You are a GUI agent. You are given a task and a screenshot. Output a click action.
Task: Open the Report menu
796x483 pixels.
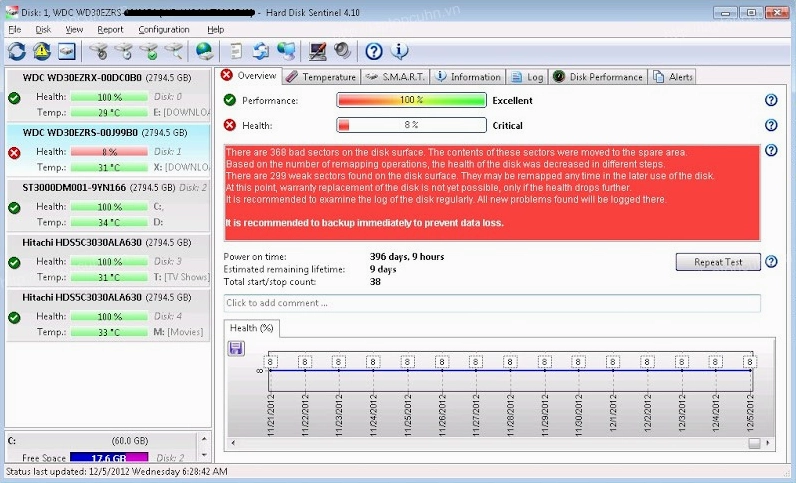(110, 29)
